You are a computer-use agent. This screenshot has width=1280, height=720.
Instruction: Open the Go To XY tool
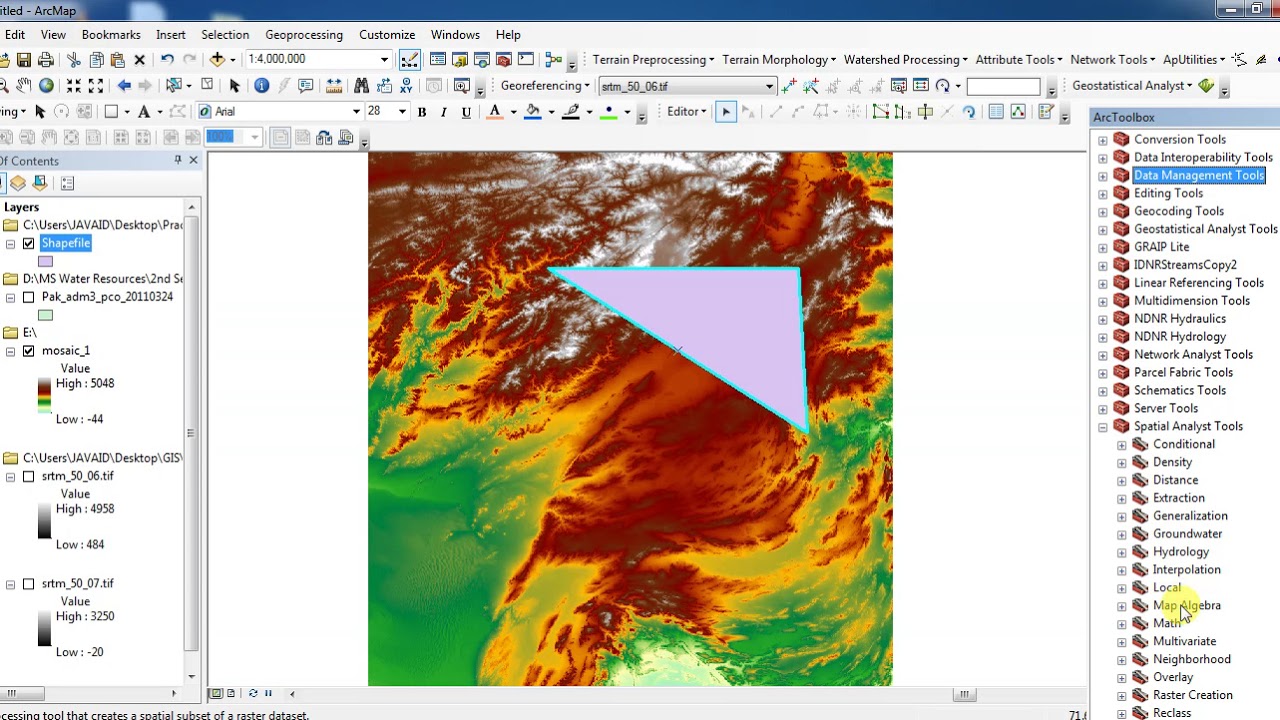point(406,85)
